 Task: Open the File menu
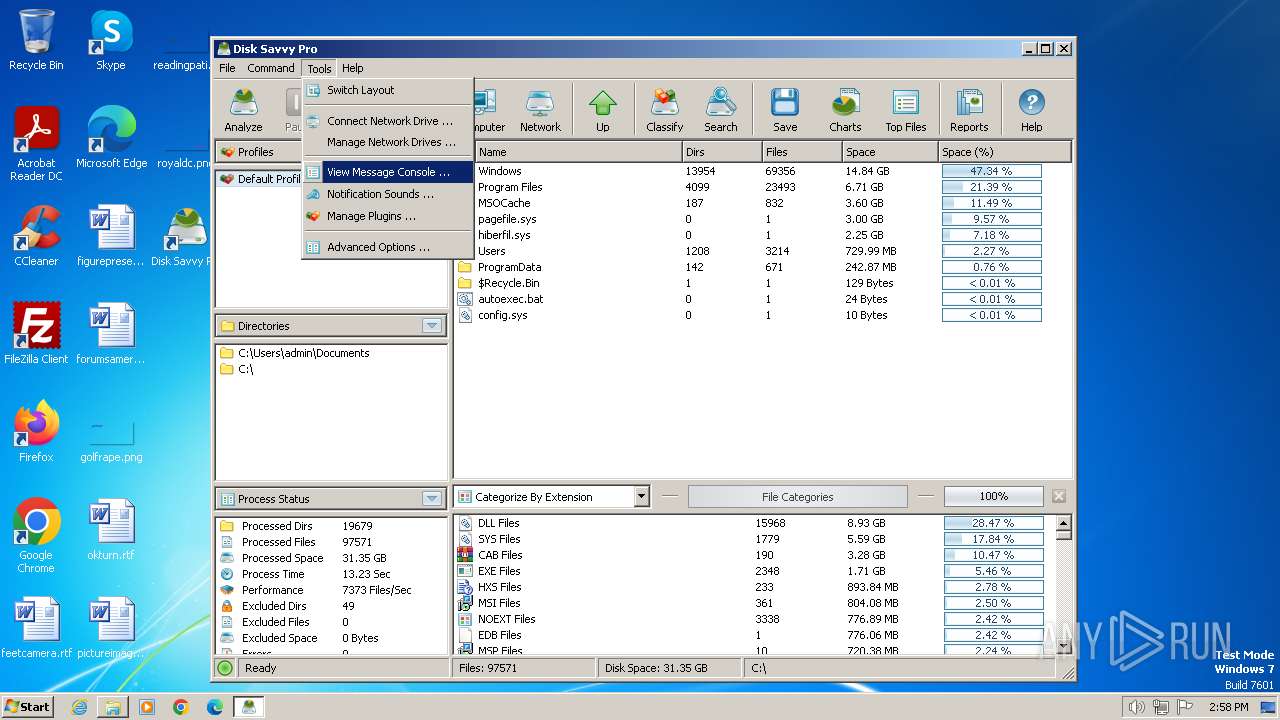tap(227, 68)
